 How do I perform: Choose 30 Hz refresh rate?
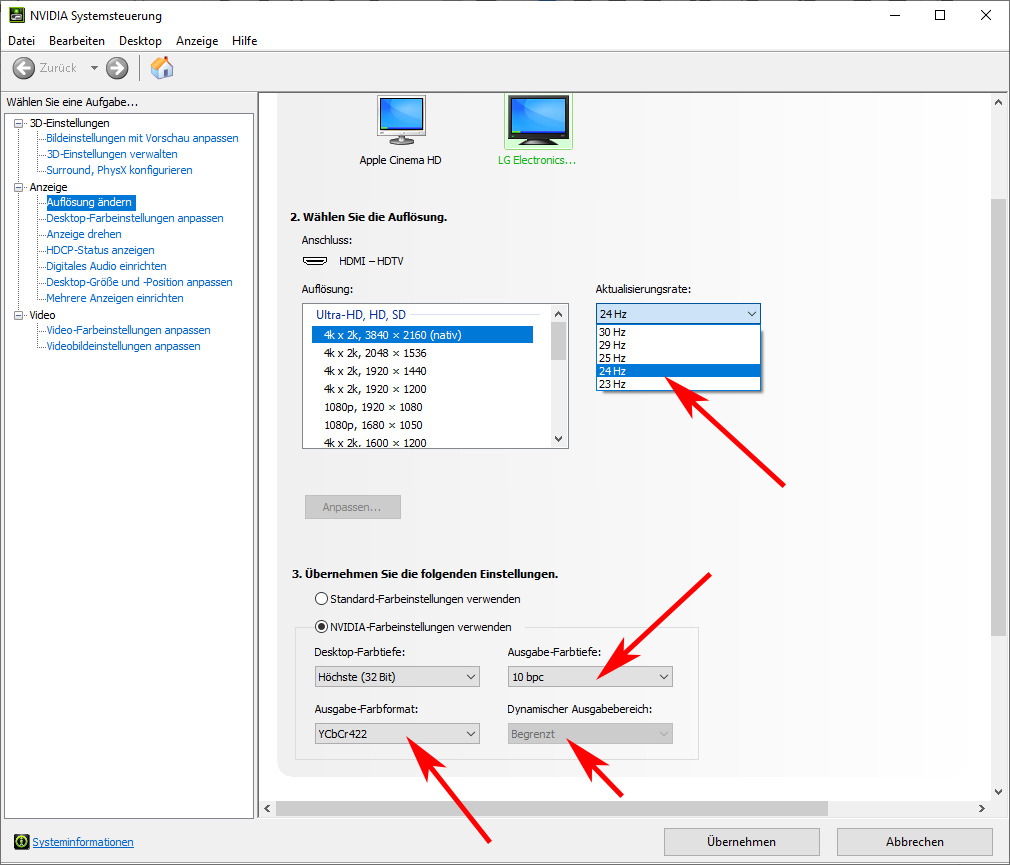click(678, 332)
